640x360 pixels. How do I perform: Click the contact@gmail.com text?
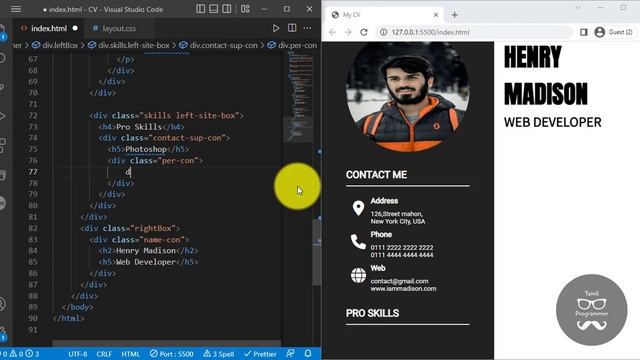point(400,281)
